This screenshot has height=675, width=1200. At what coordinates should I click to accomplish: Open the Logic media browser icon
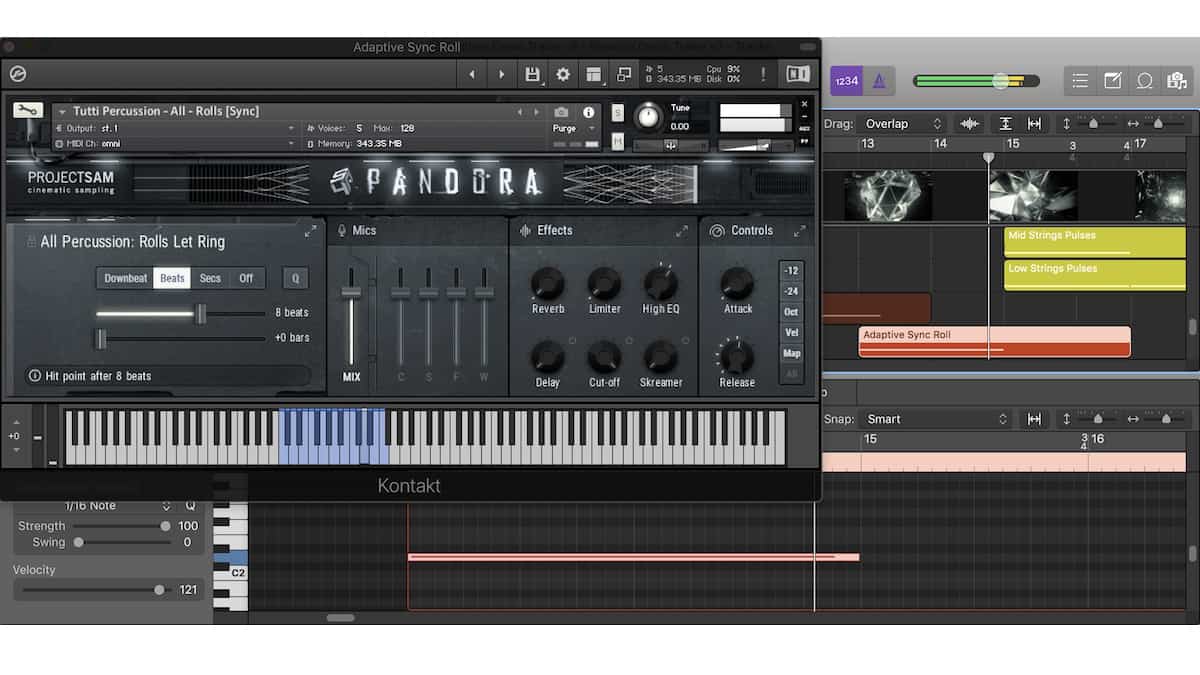1176,81
